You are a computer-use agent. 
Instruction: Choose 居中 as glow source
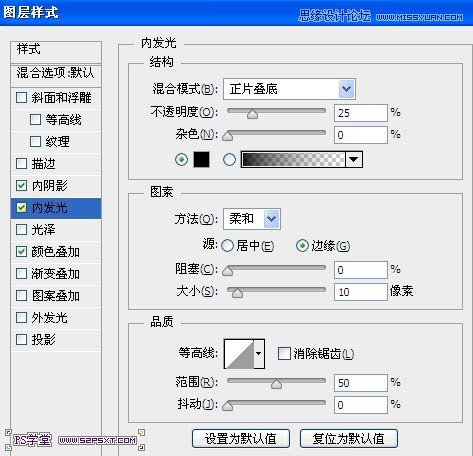[x=228, y=246]
